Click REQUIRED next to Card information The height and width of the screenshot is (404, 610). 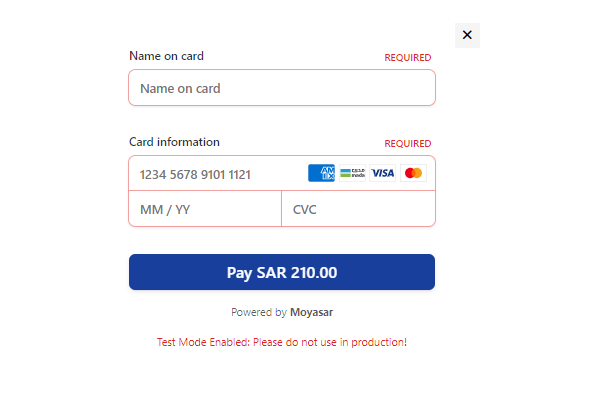click(x=408, y=144)
